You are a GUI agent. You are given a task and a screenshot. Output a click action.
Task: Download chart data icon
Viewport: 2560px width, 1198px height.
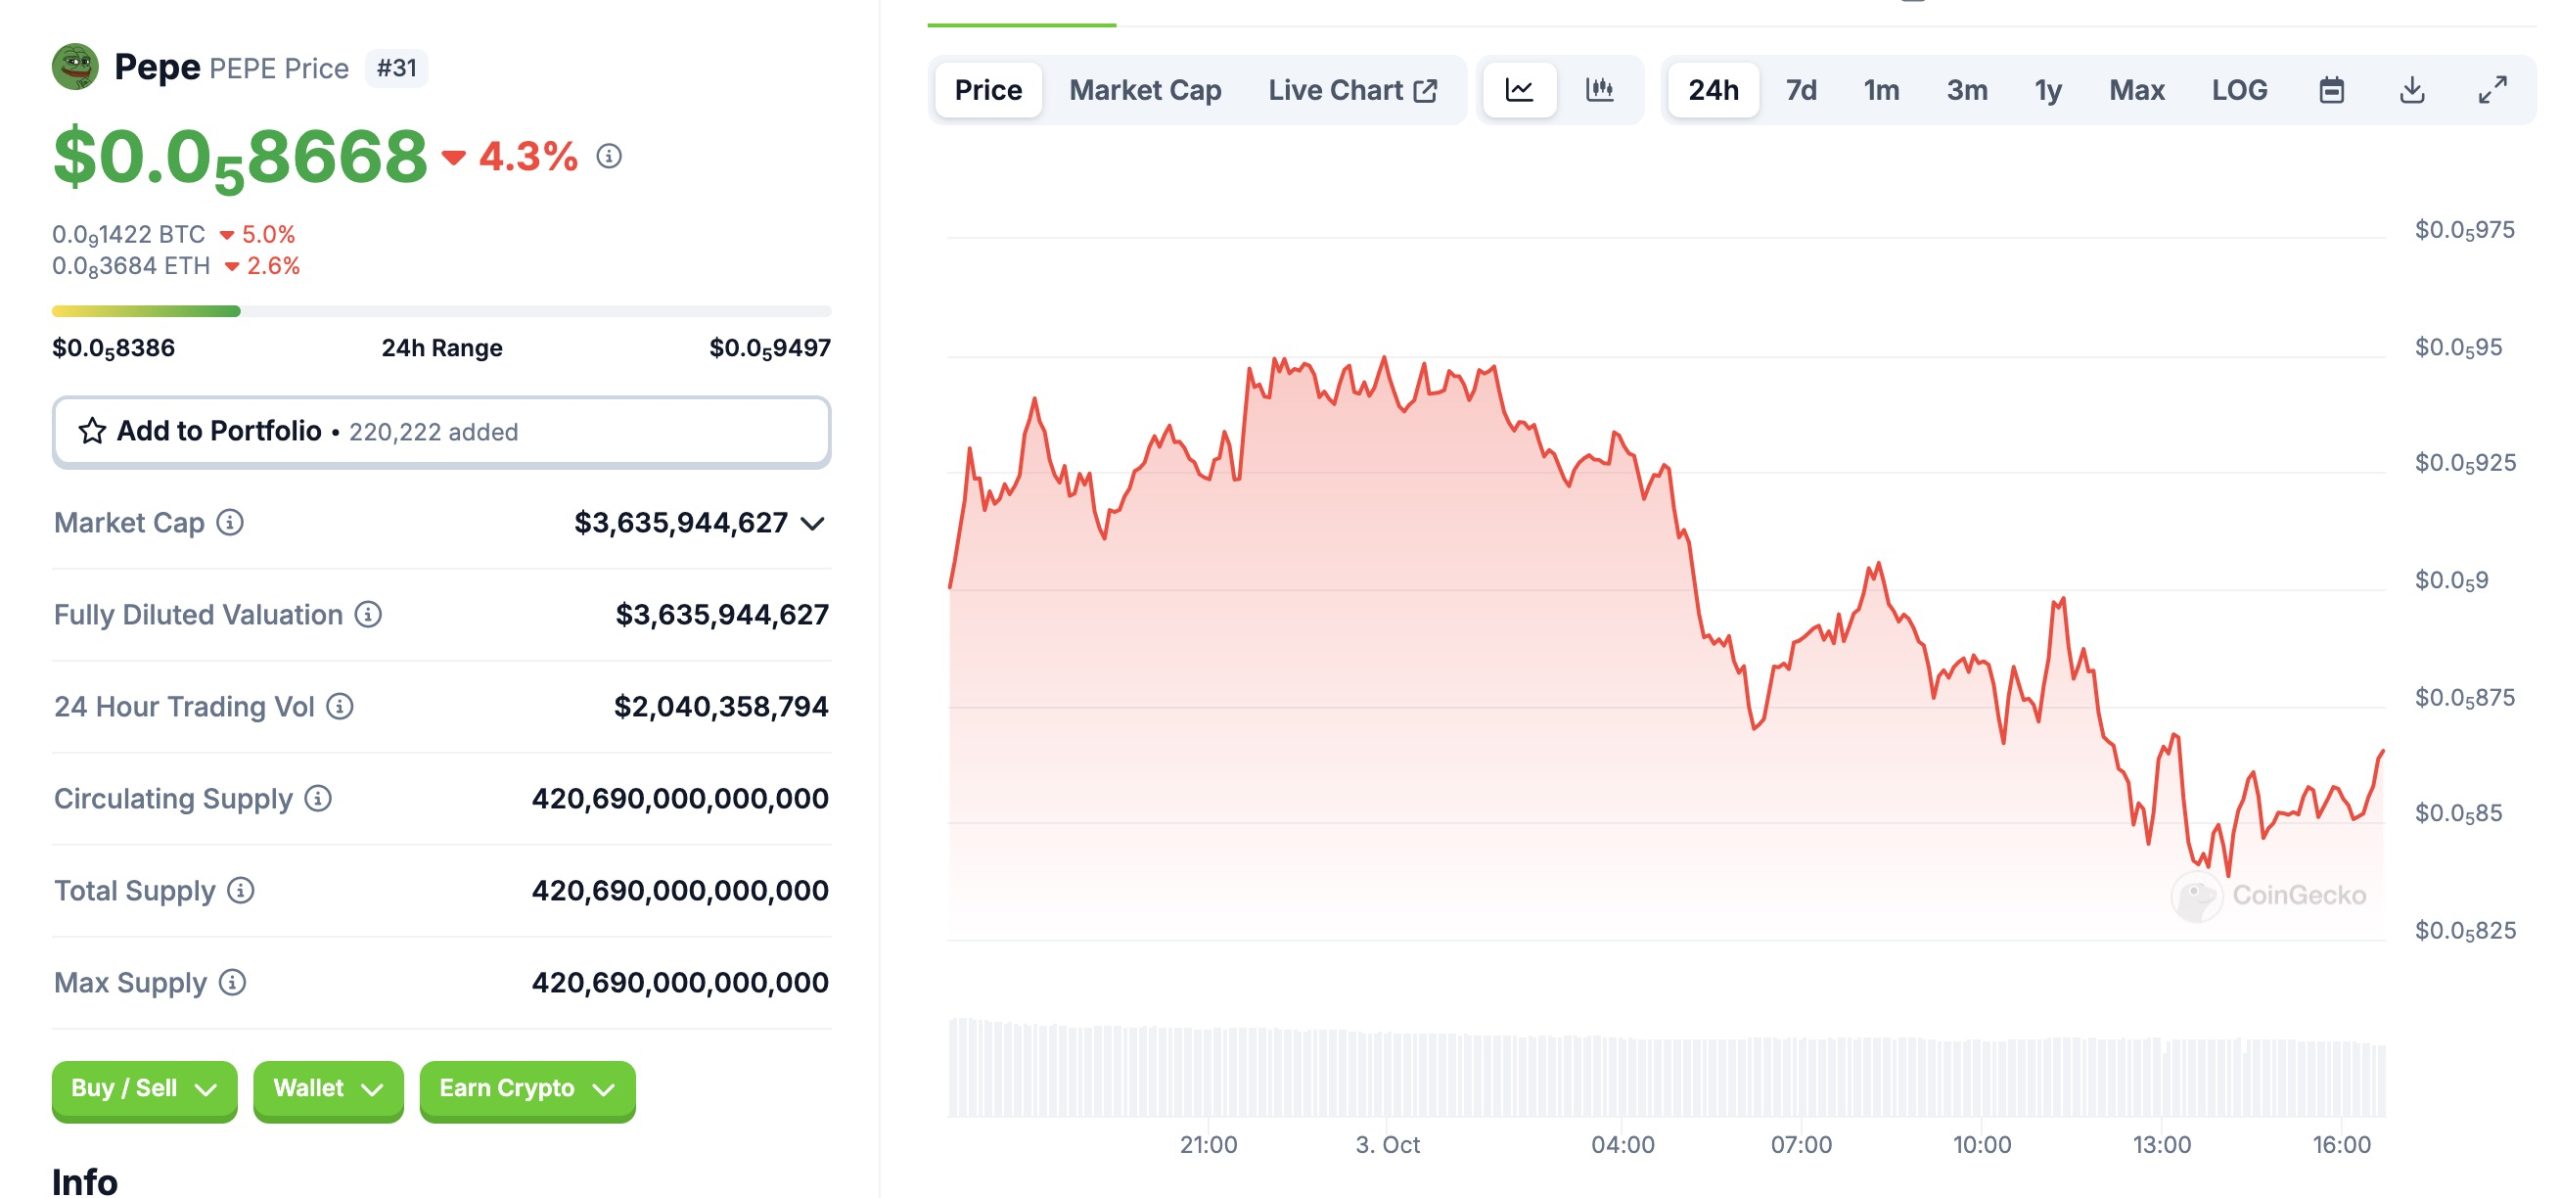pyautogui.click(x=2412, y=90)
